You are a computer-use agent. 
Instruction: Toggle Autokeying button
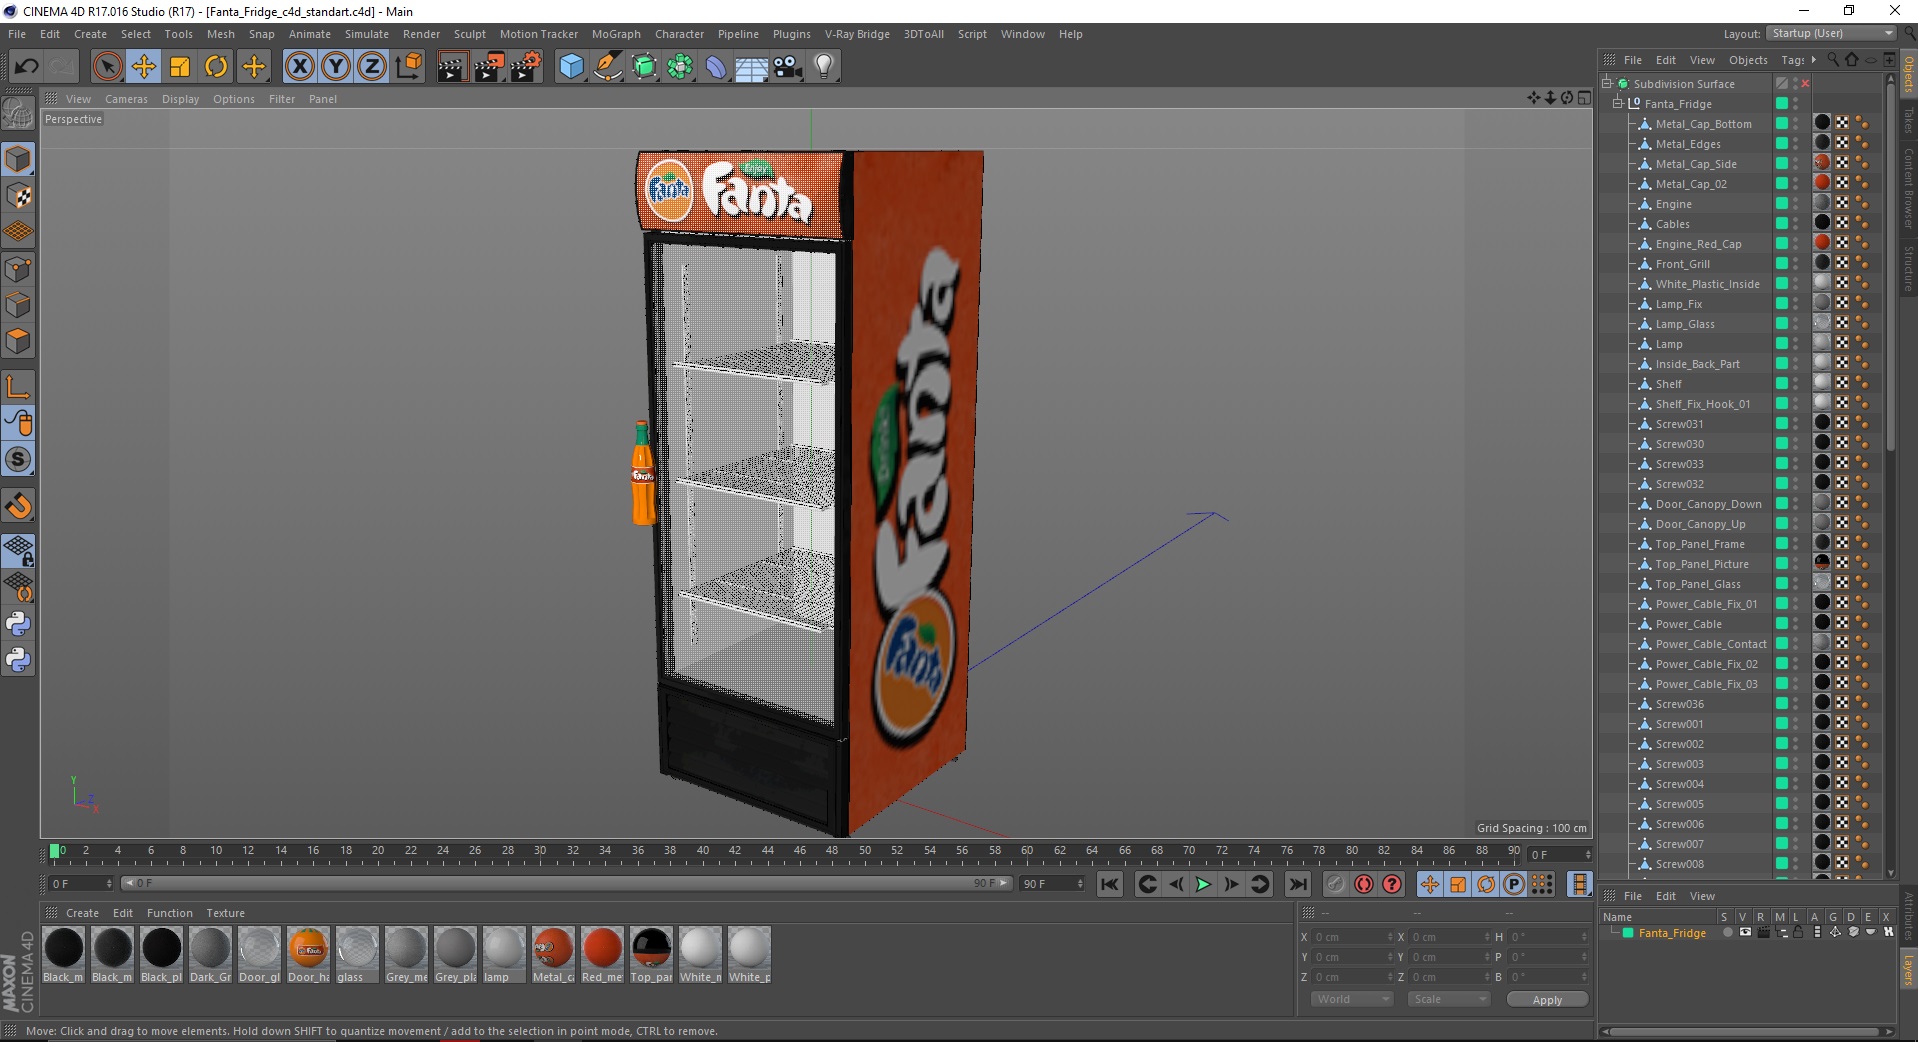[1364, 884]
